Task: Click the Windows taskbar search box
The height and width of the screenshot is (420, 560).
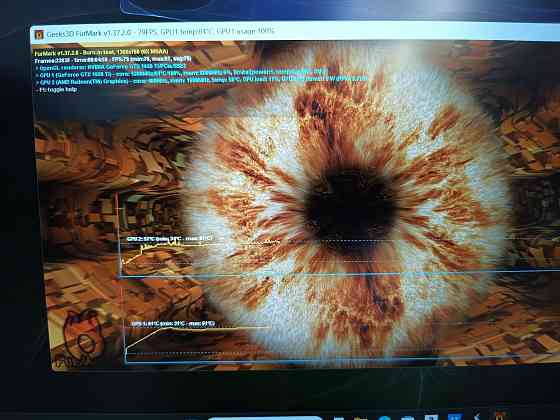Action: 265,418
